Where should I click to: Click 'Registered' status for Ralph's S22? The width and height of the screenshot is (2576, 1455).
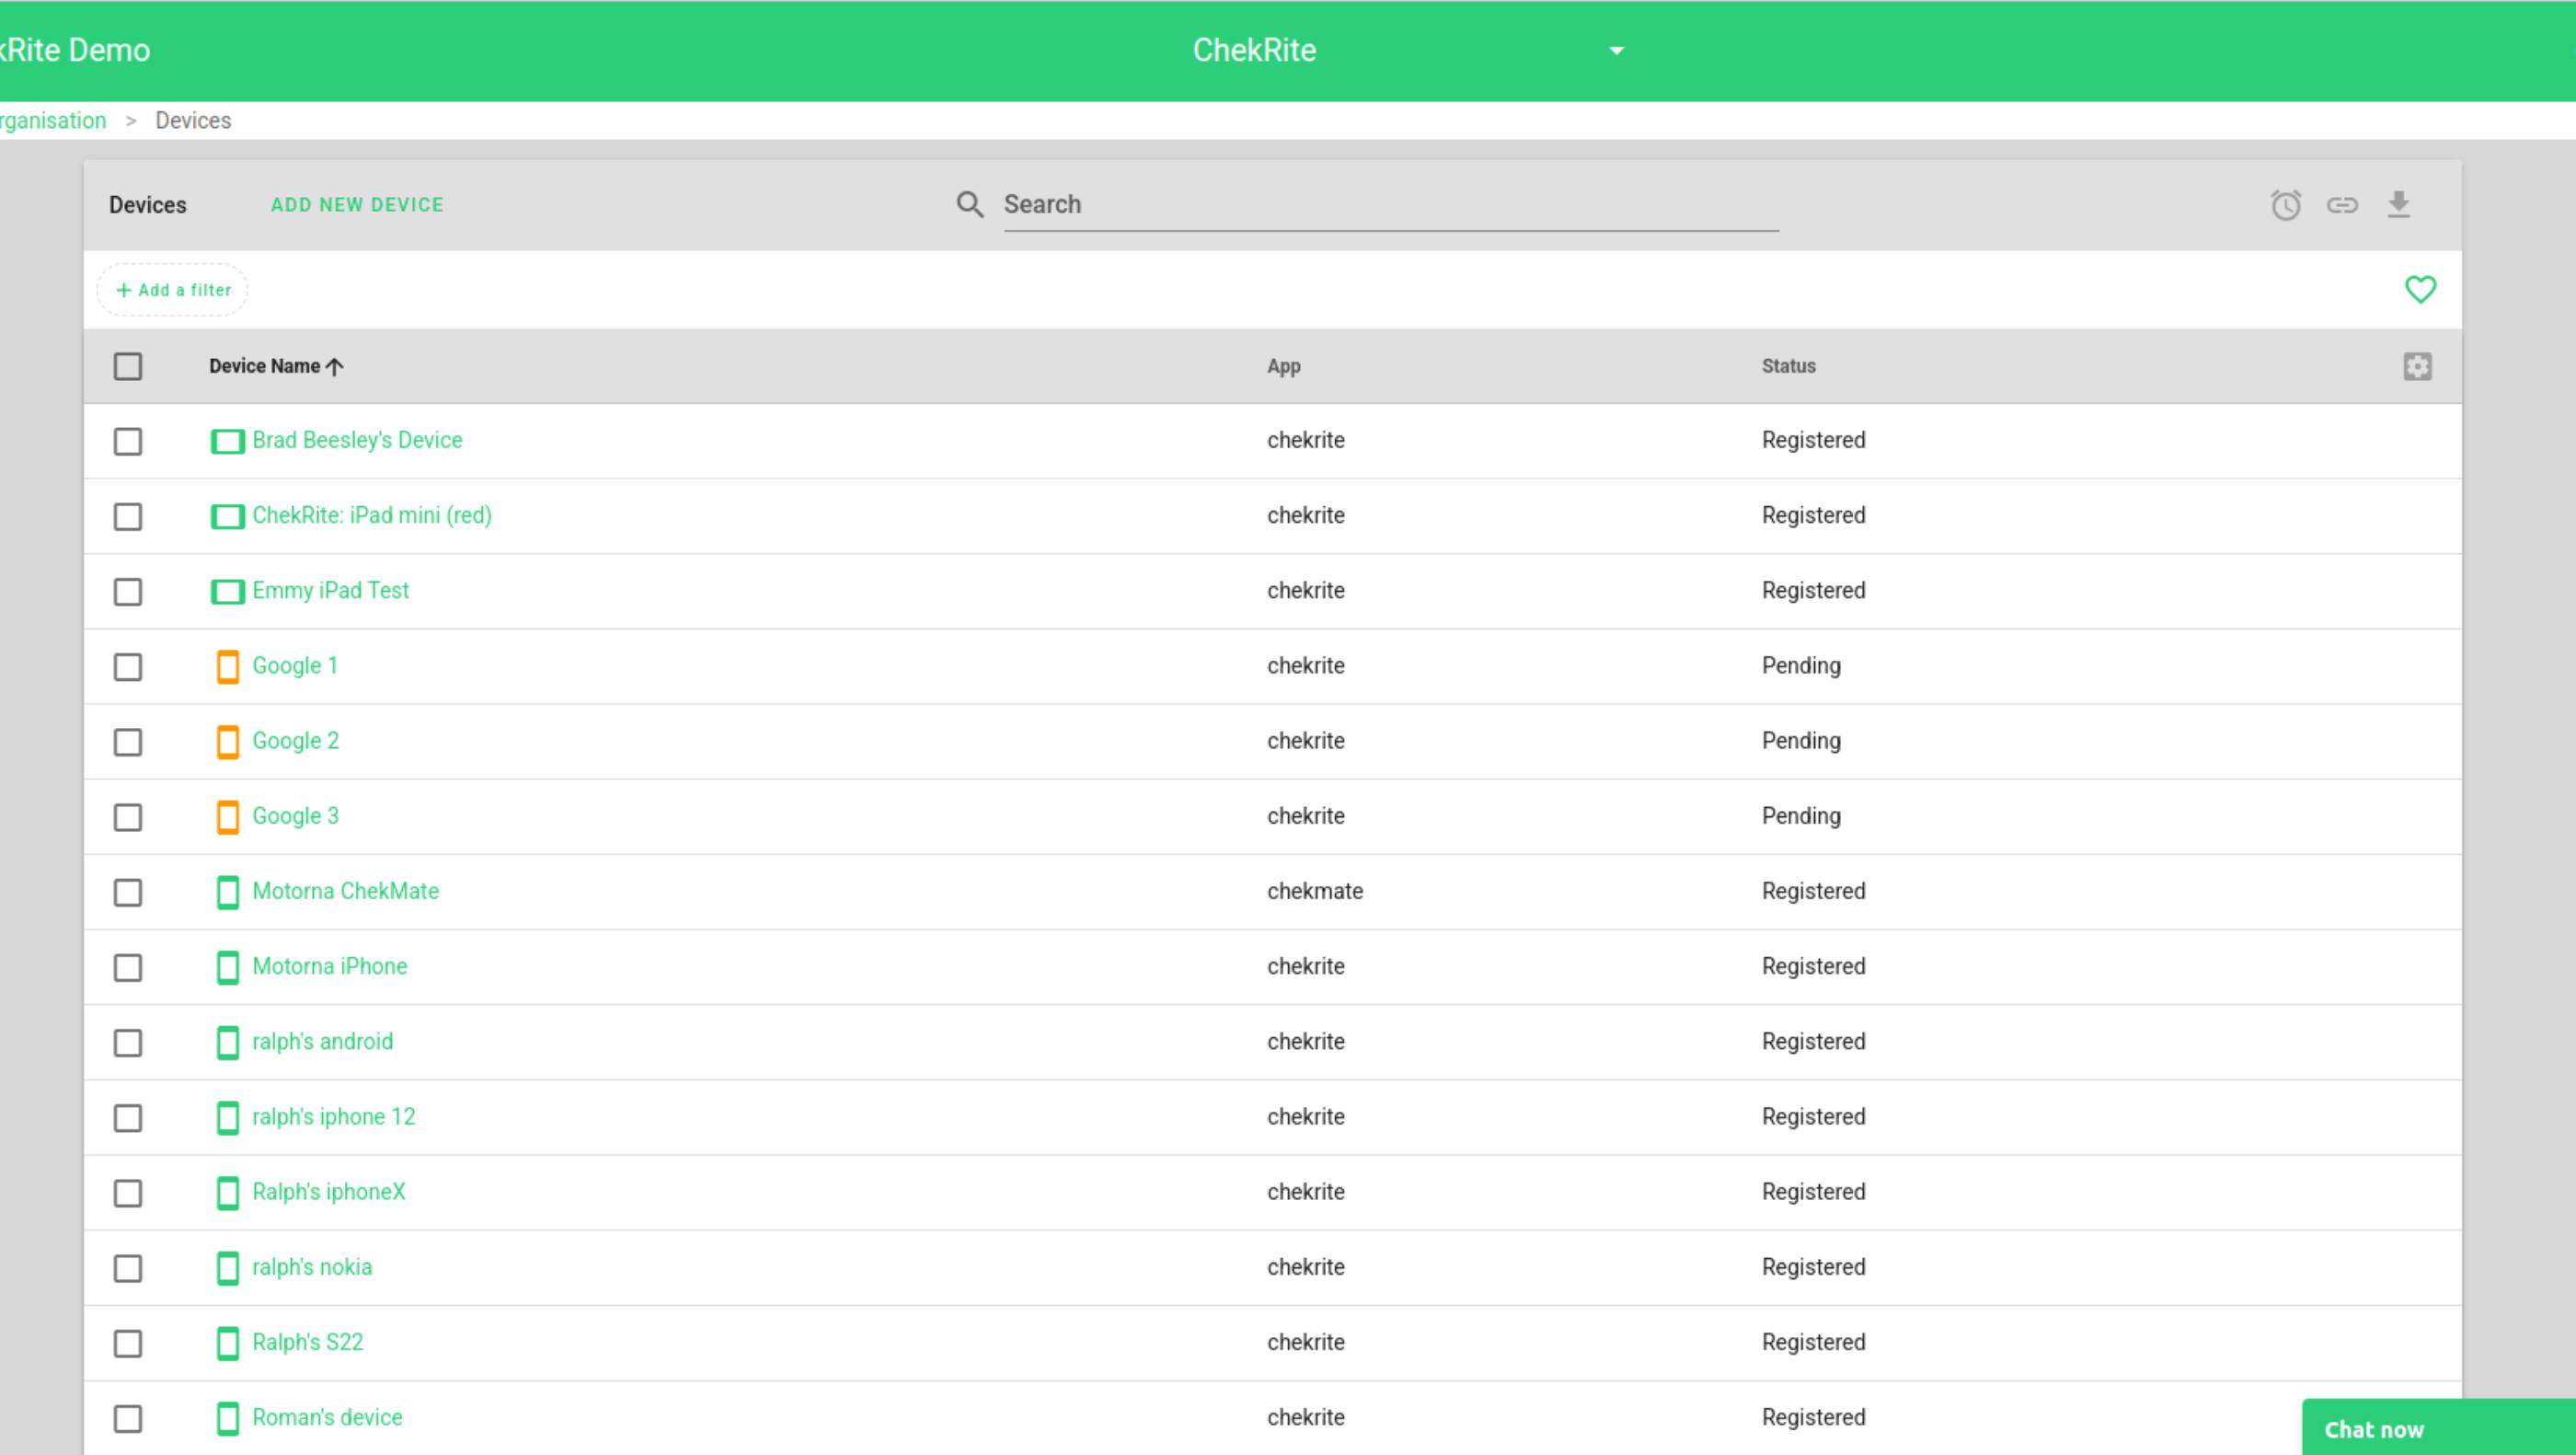click(x=1813, y=1342)
